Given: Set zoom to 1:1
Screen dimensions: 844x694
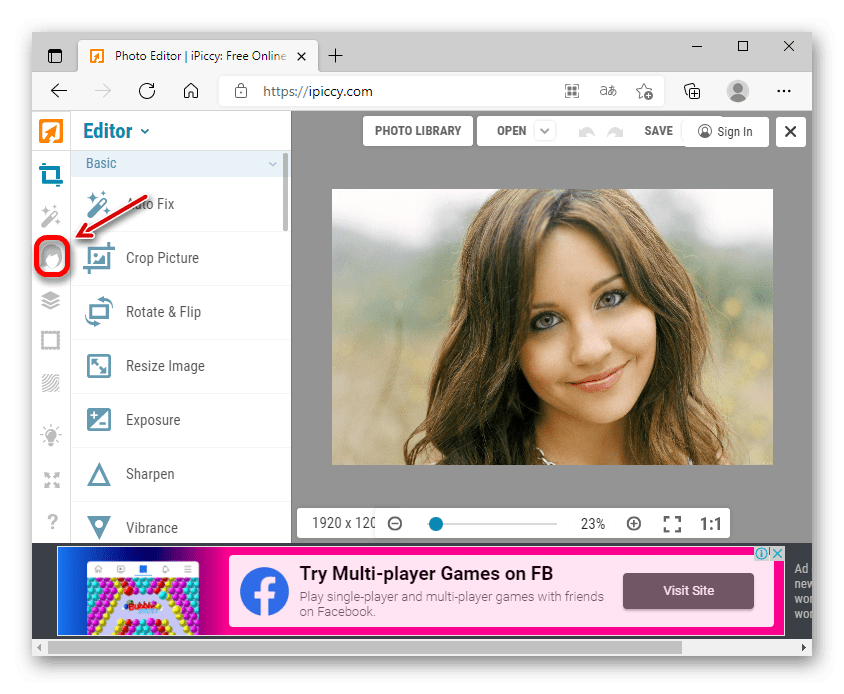Looking at the screenshot, I should point(710,524).
